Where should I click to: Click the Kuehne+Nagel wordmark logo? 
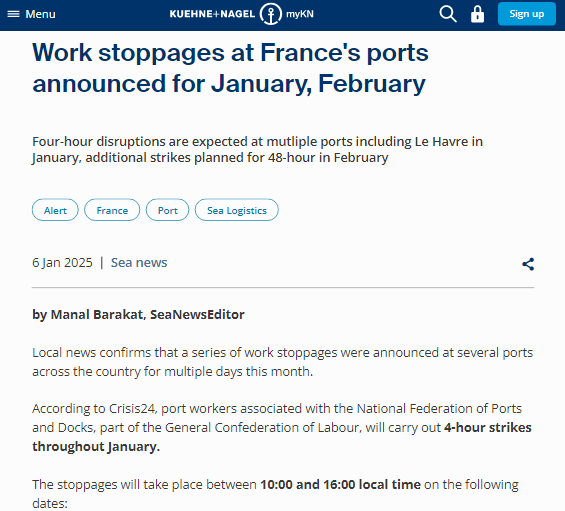(x=212, y=14)
